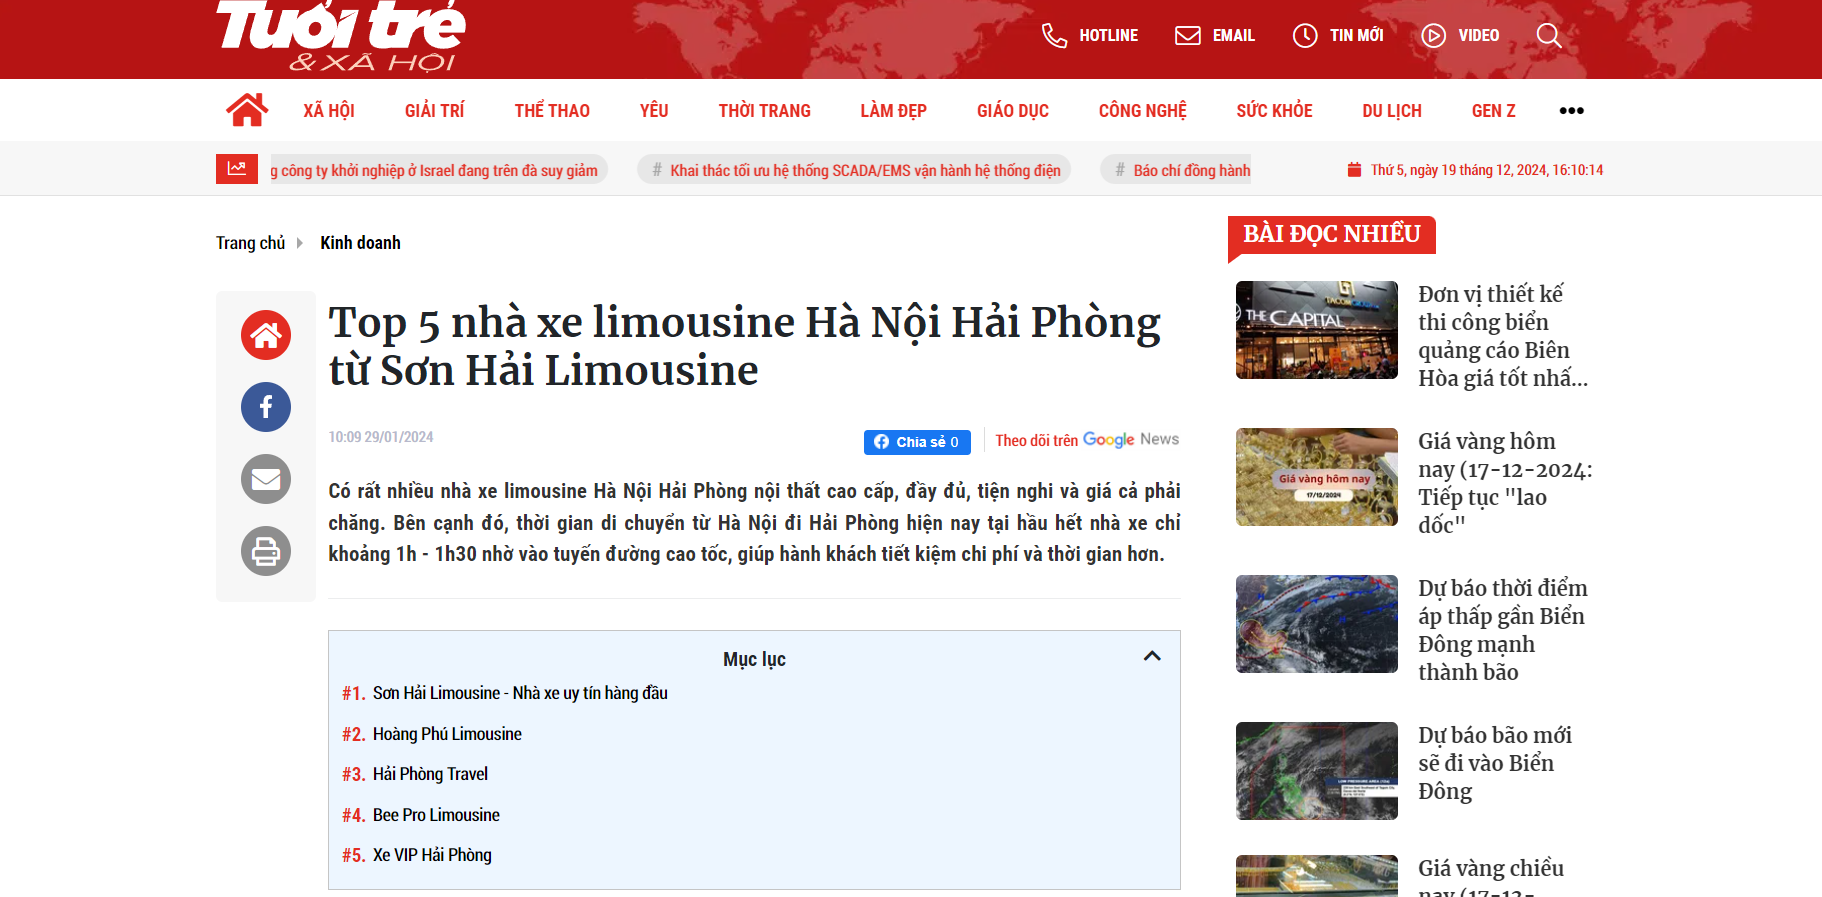The width and height of the screenshot is (1822, 897).
Task: Click the video play icon
Action: coord(1434,36)
